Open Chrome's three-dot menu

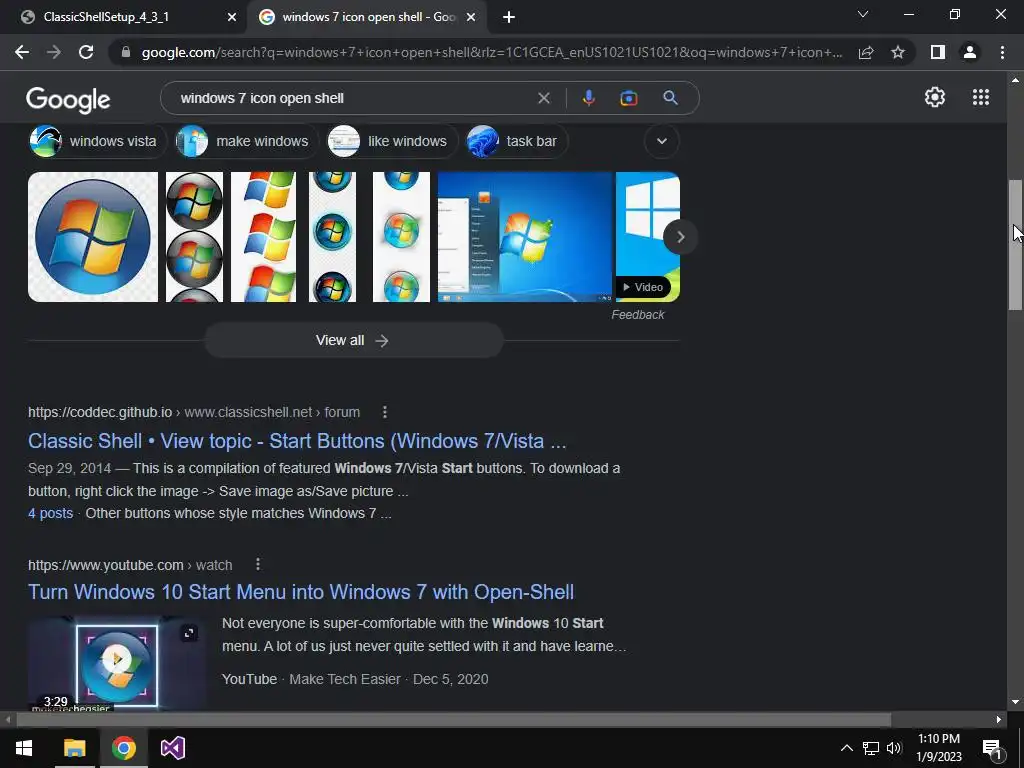1002,52
